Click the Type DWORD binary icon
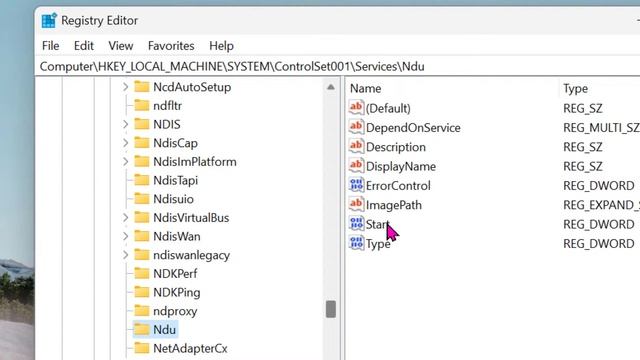Screen dimensions: 640x360 coord(356,243)
